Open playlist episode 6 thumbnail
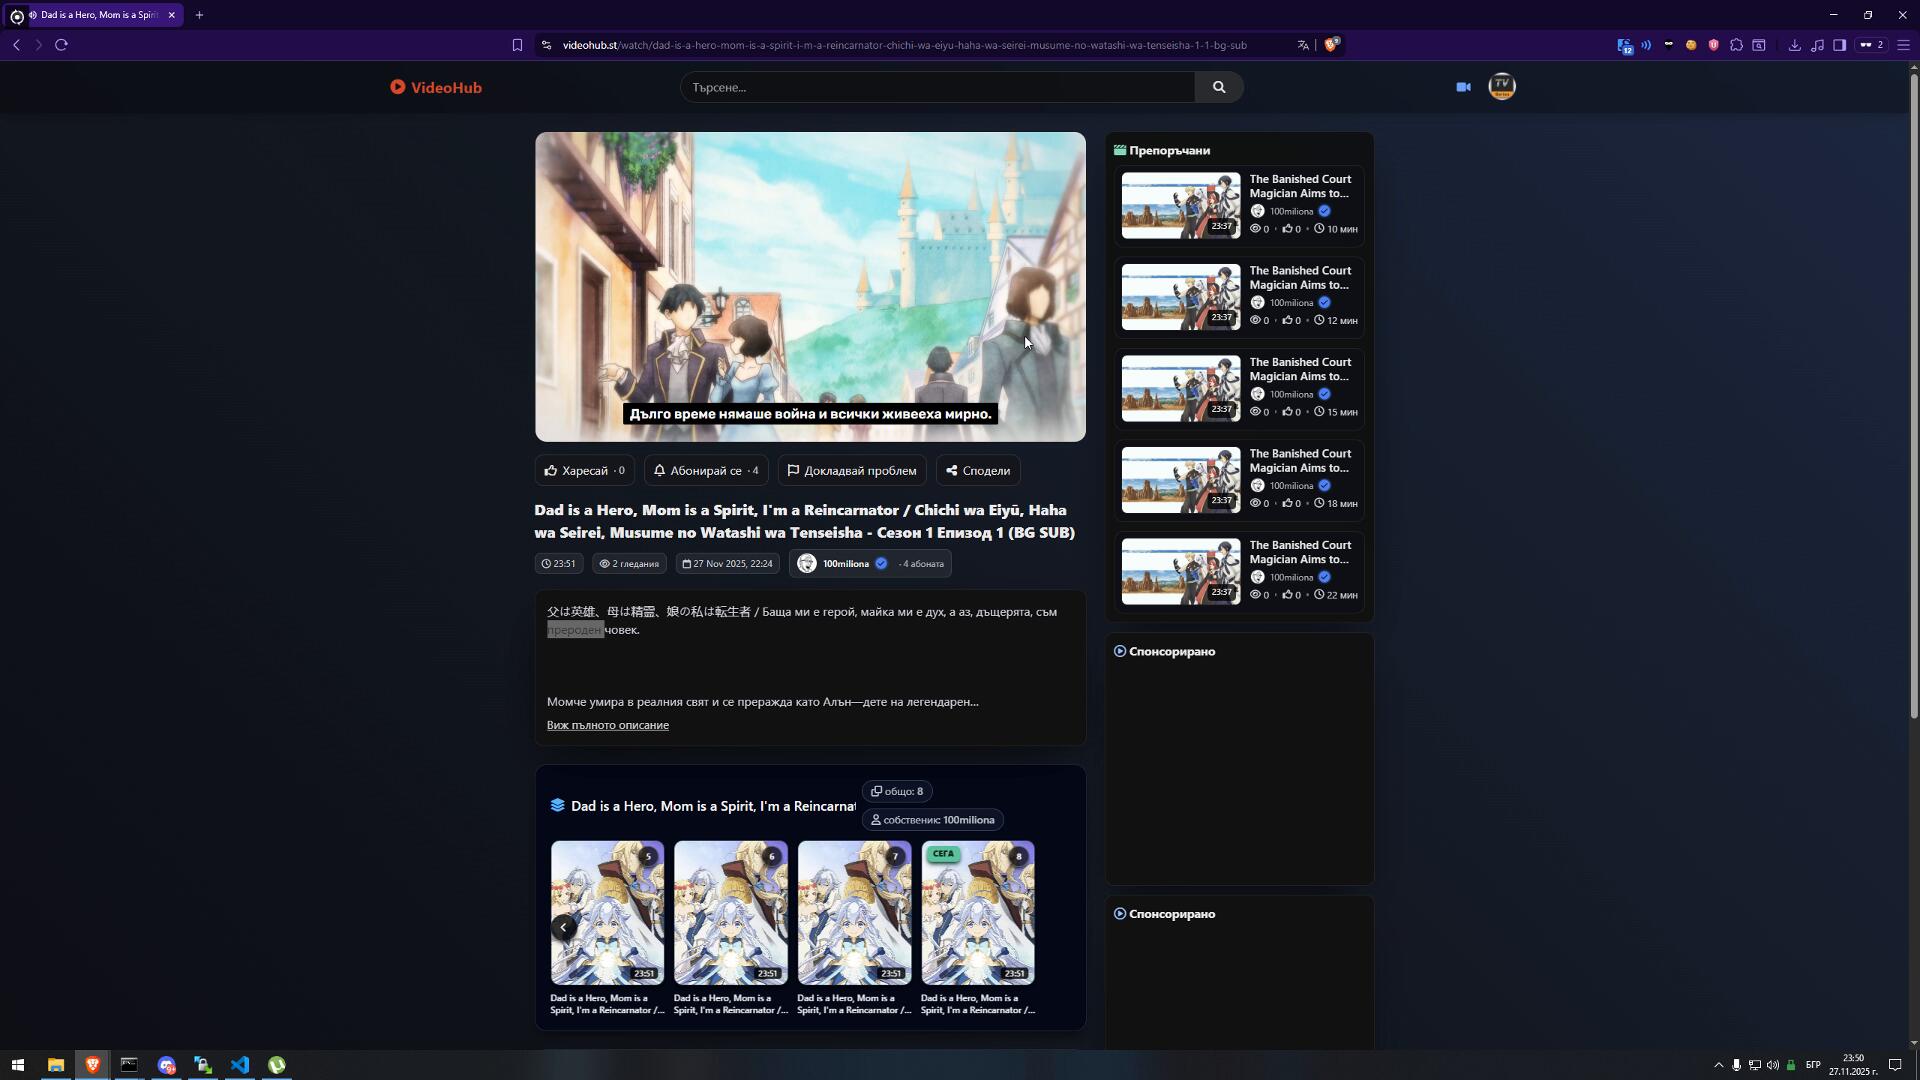Image resolution: width=1920 pixels, height=1080 pixels. coord(730,912)
